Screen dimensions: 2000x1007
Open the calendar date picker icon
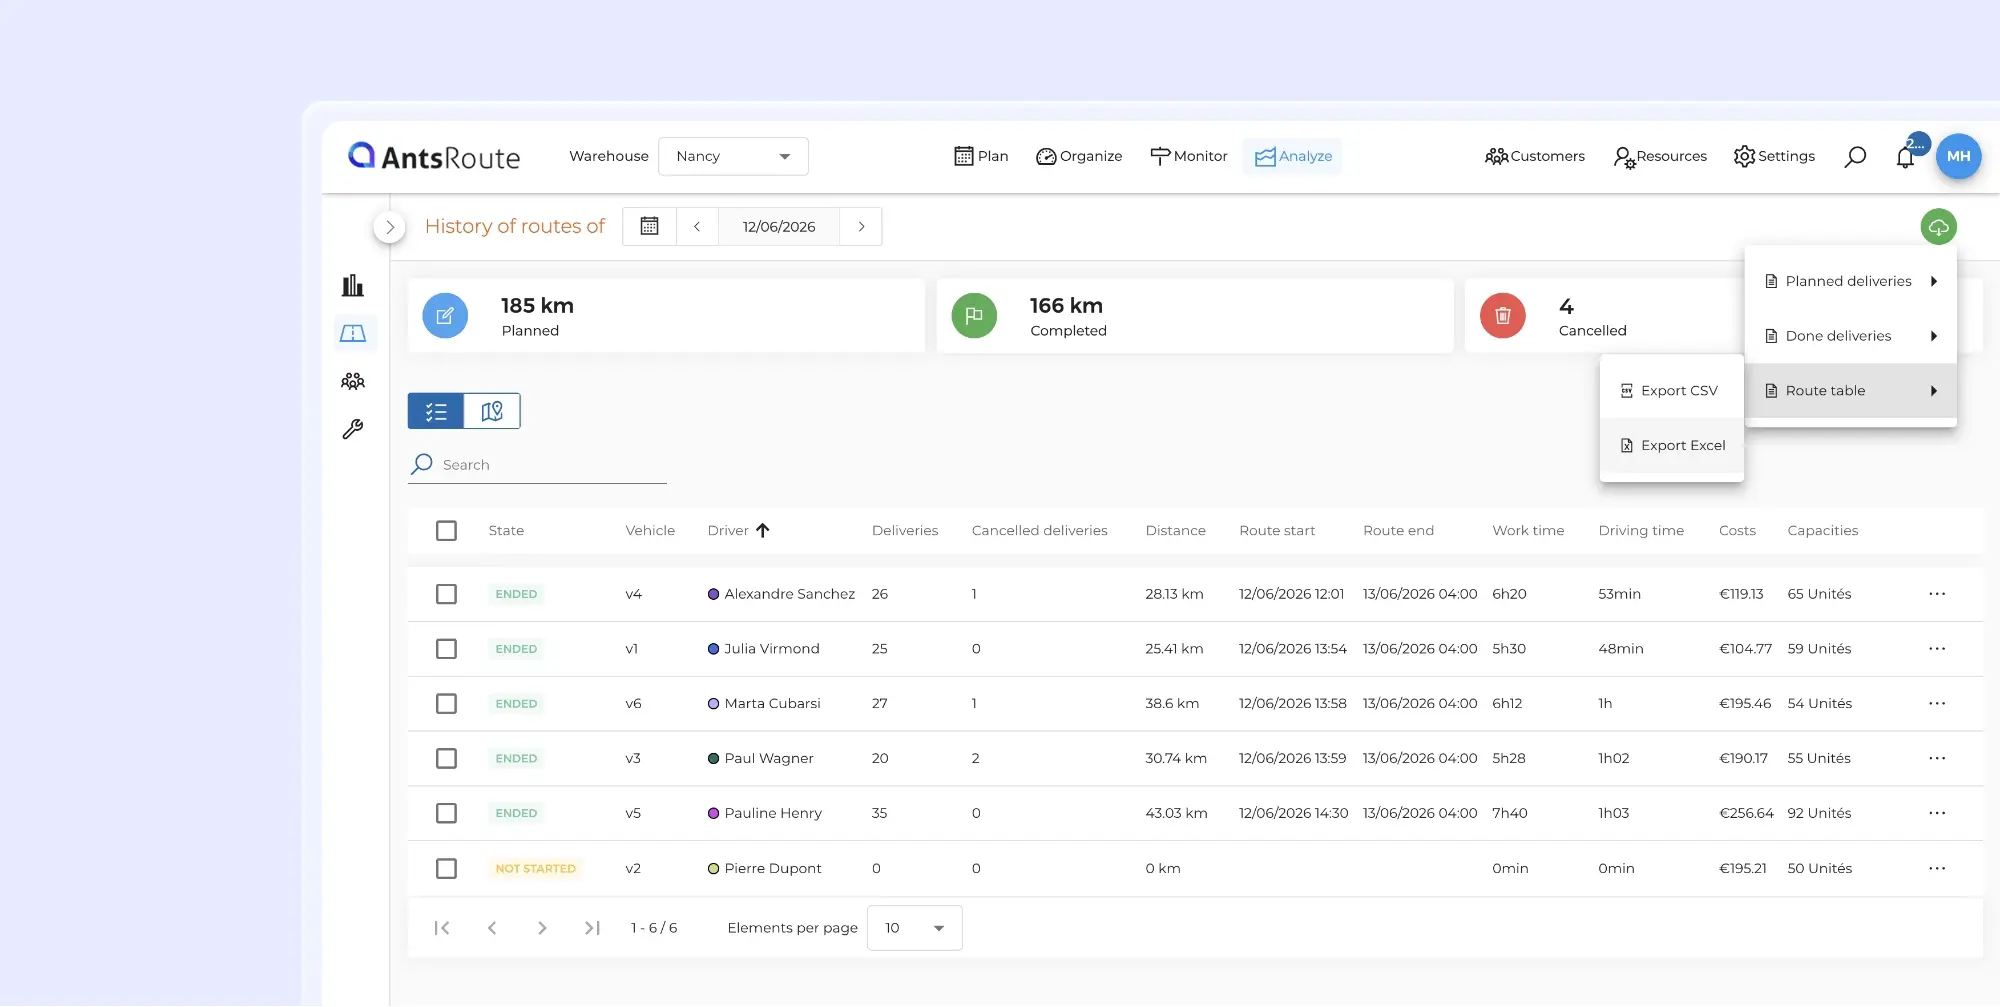(649, 226)
